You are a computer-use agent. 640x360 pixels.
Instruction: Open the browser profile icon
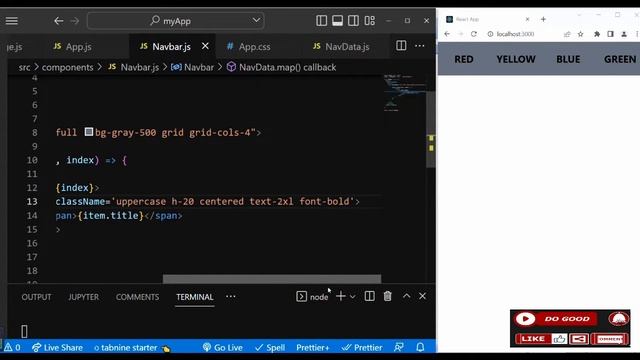[624, 34]
